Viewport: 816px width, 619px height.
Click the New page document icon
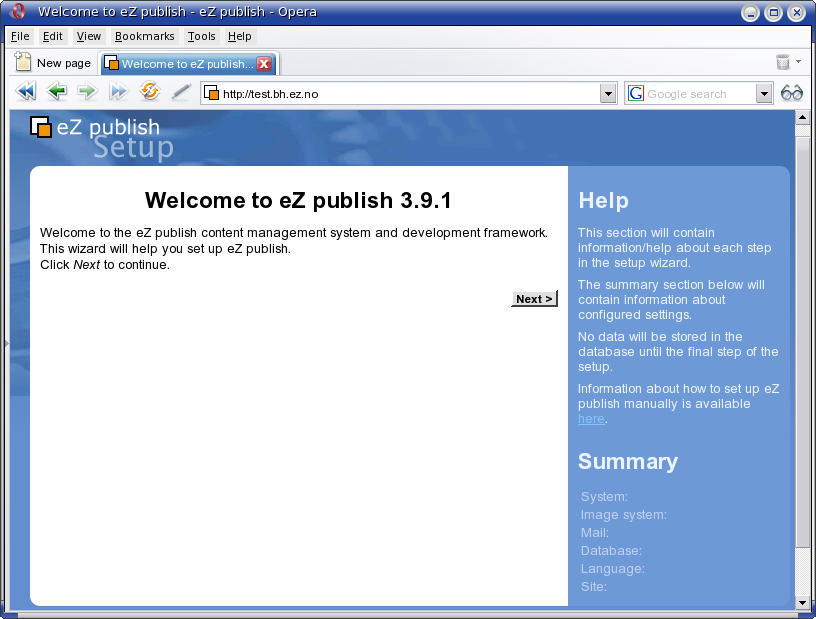[x=23, y=61]
